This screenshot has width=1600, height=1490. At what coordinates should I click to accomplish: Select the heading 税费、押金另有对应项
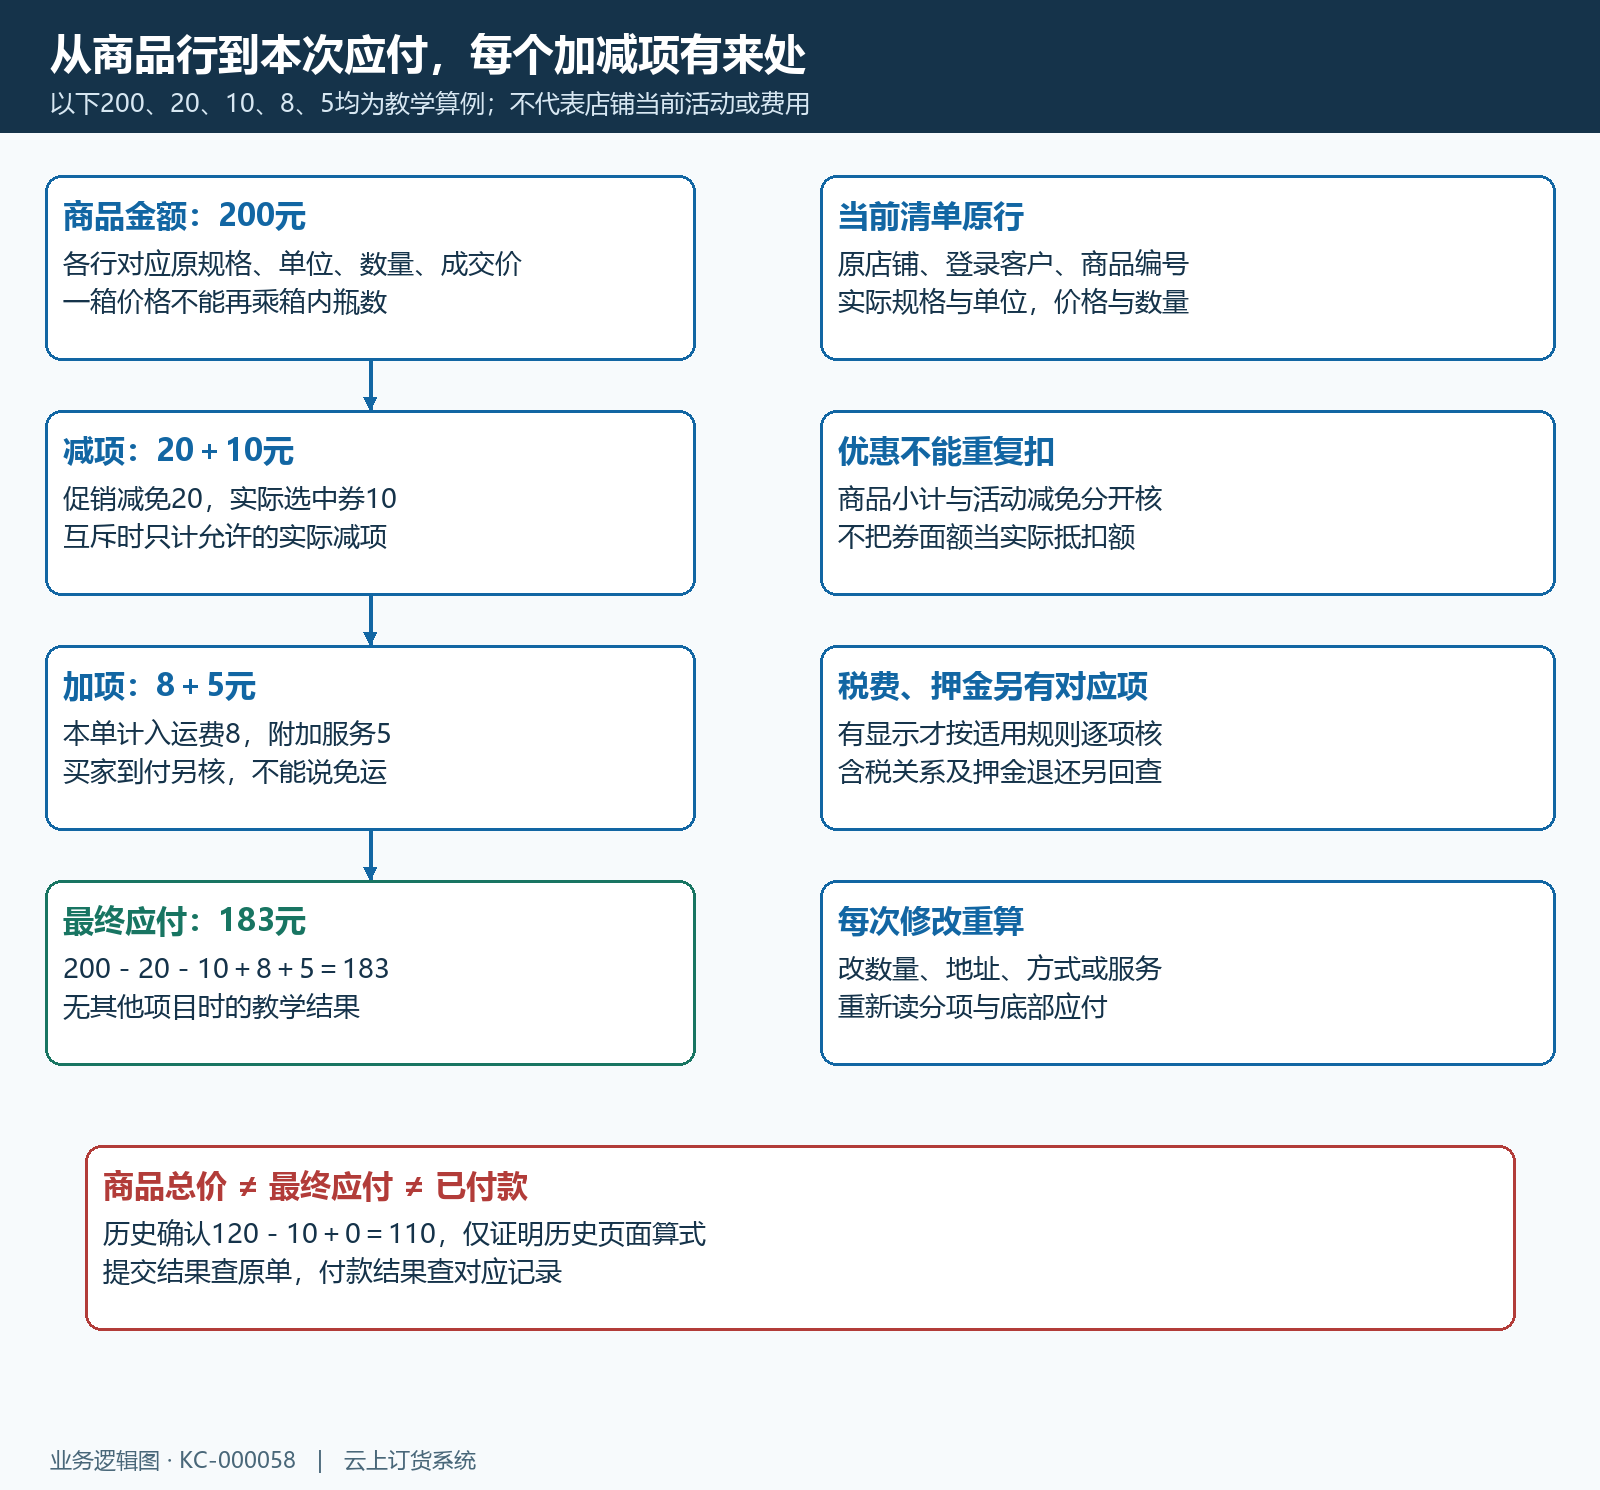(992, 686)
